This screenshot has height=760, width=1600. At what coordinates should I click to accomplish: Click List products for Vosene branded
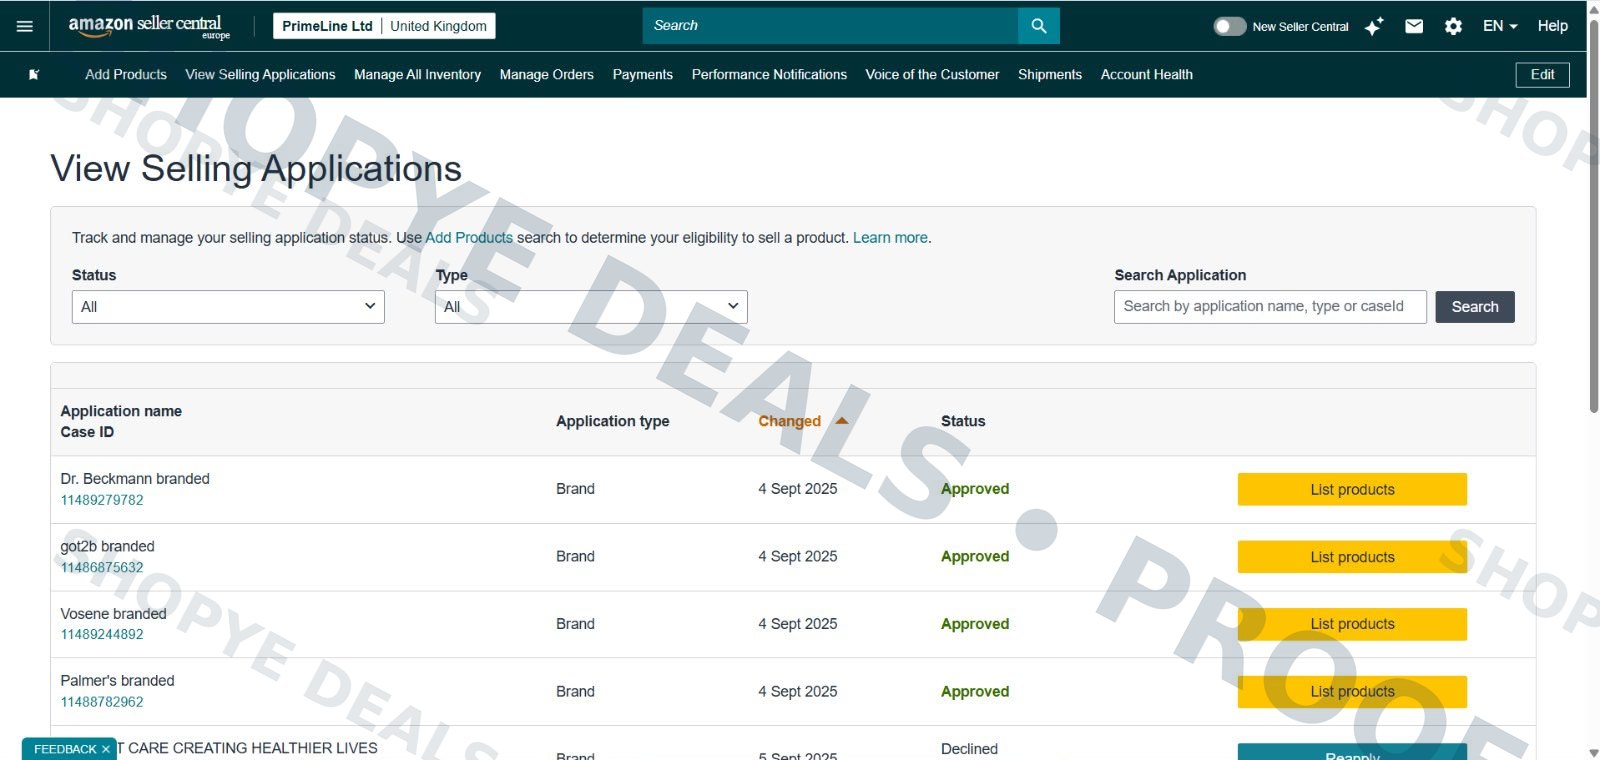click(x=1352, y=624)
